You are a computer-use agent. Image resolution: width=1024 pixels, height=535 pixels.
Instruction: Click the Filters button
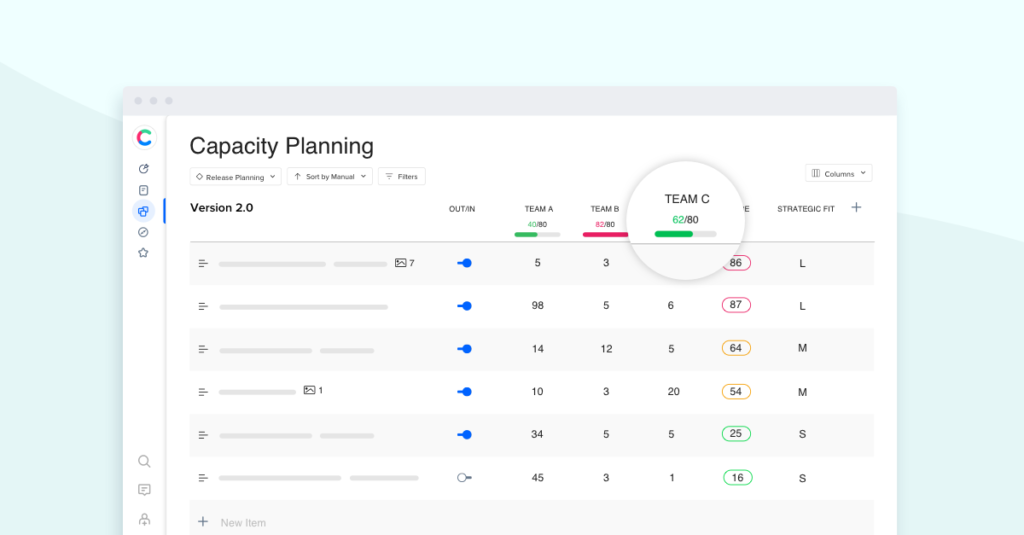pos(401,177)
